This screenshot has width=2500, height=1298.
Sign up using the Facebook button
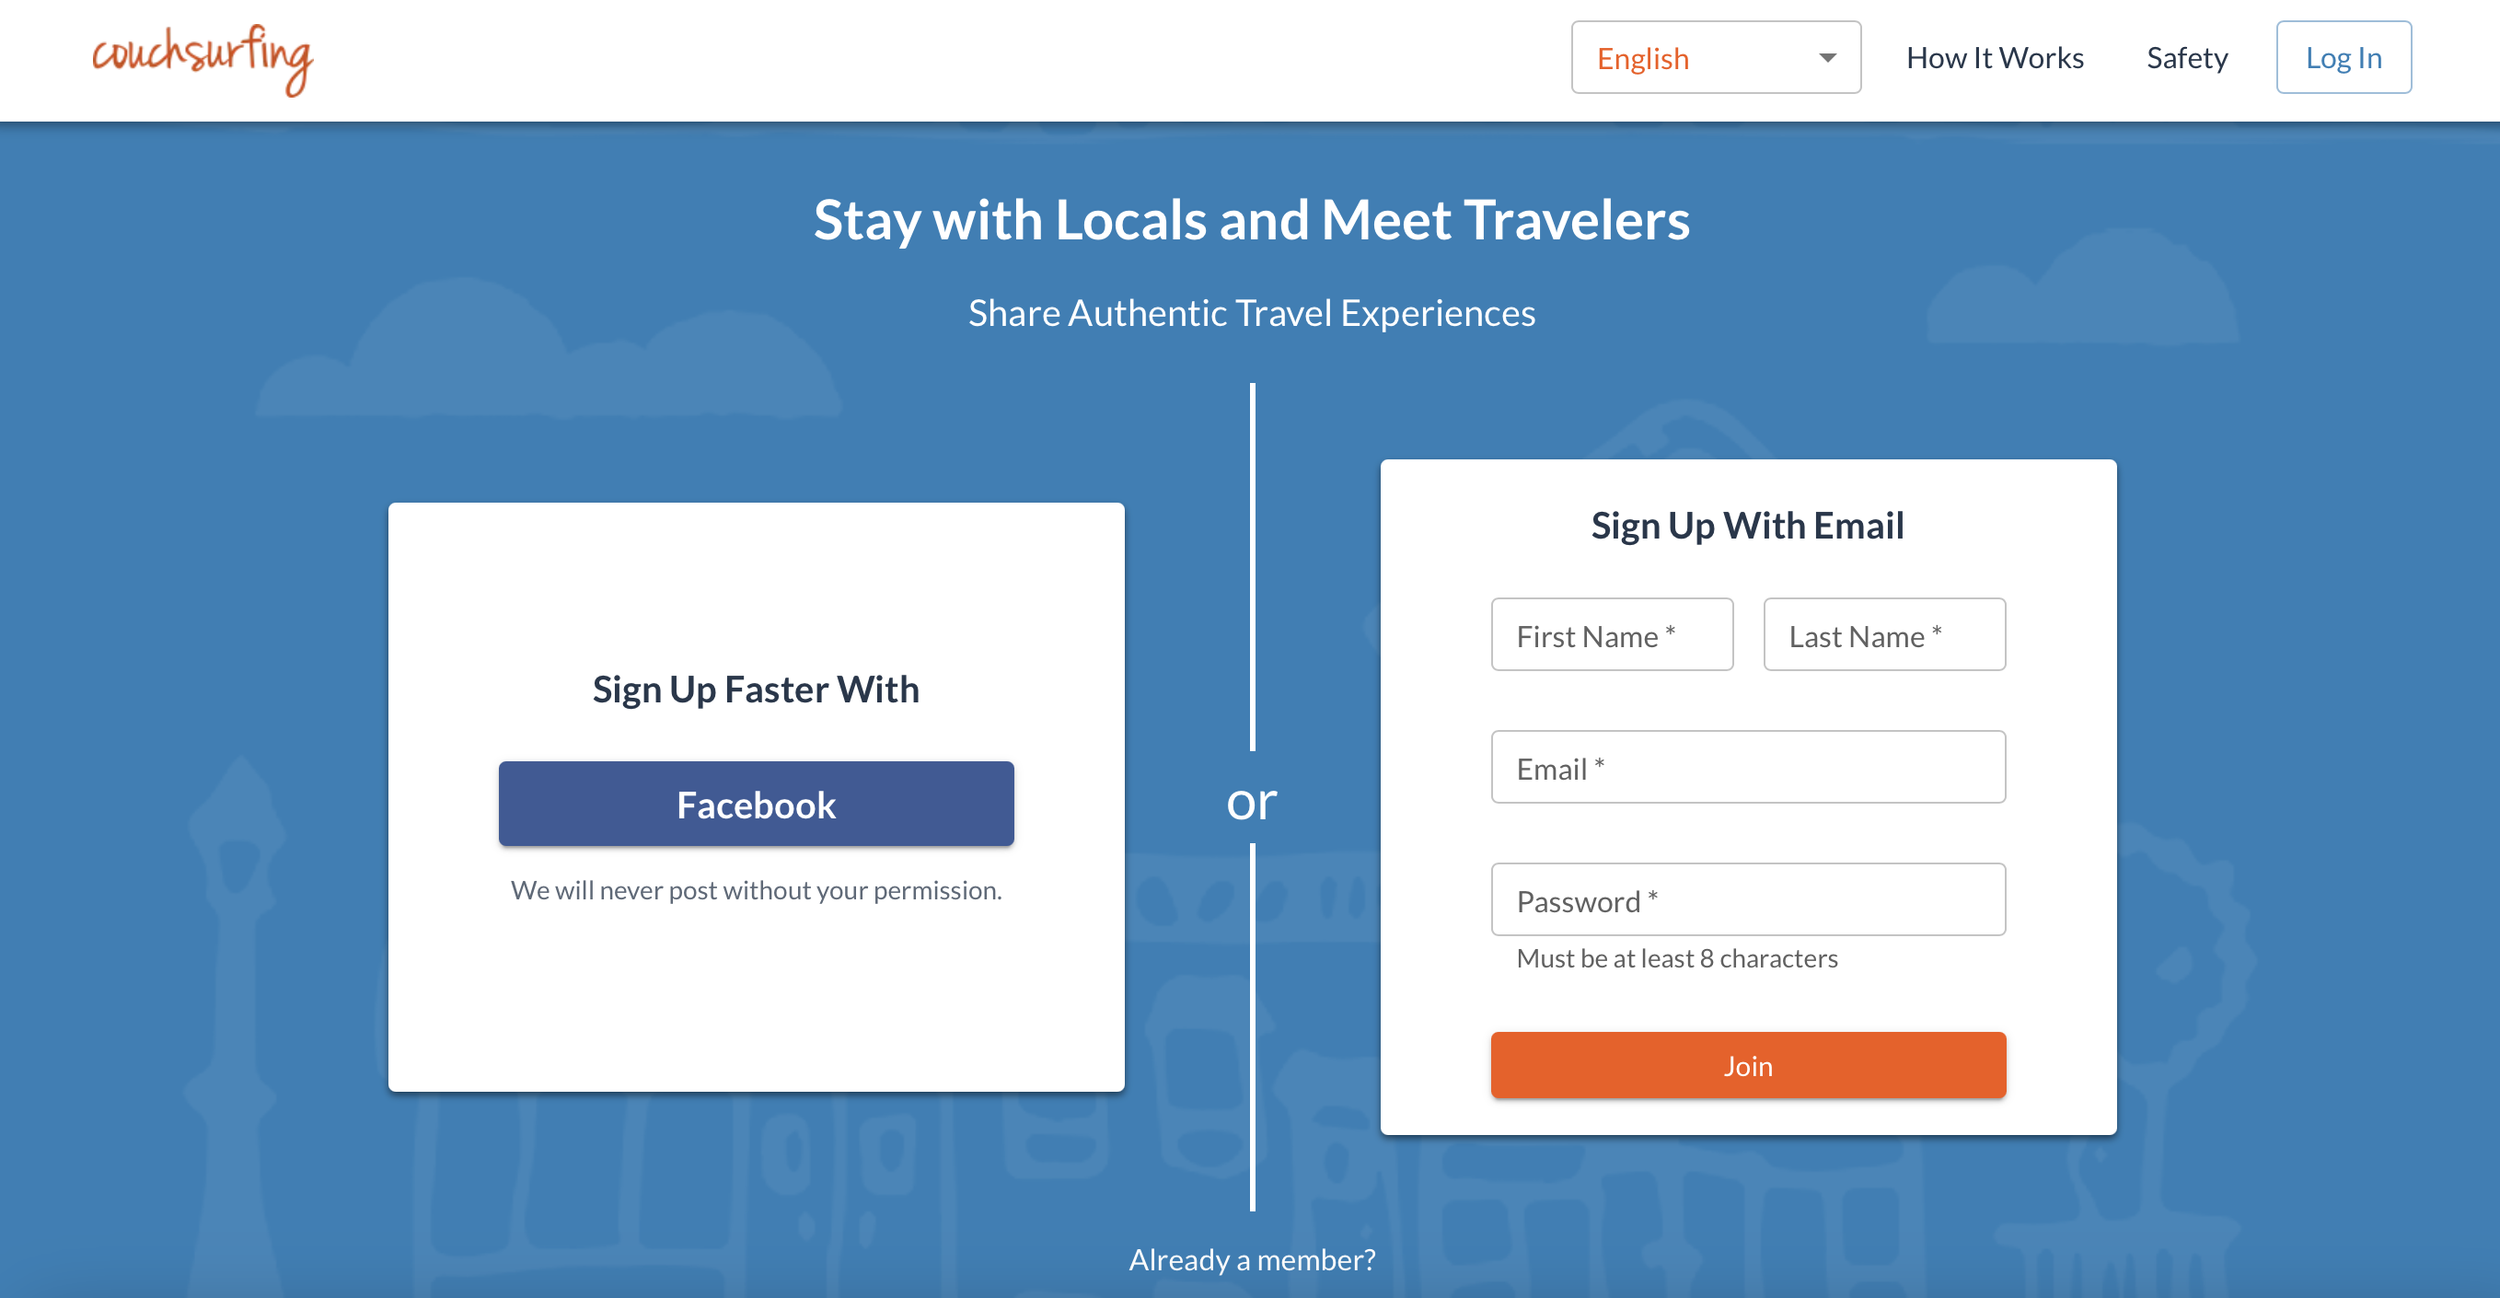[x=756, y=804]
